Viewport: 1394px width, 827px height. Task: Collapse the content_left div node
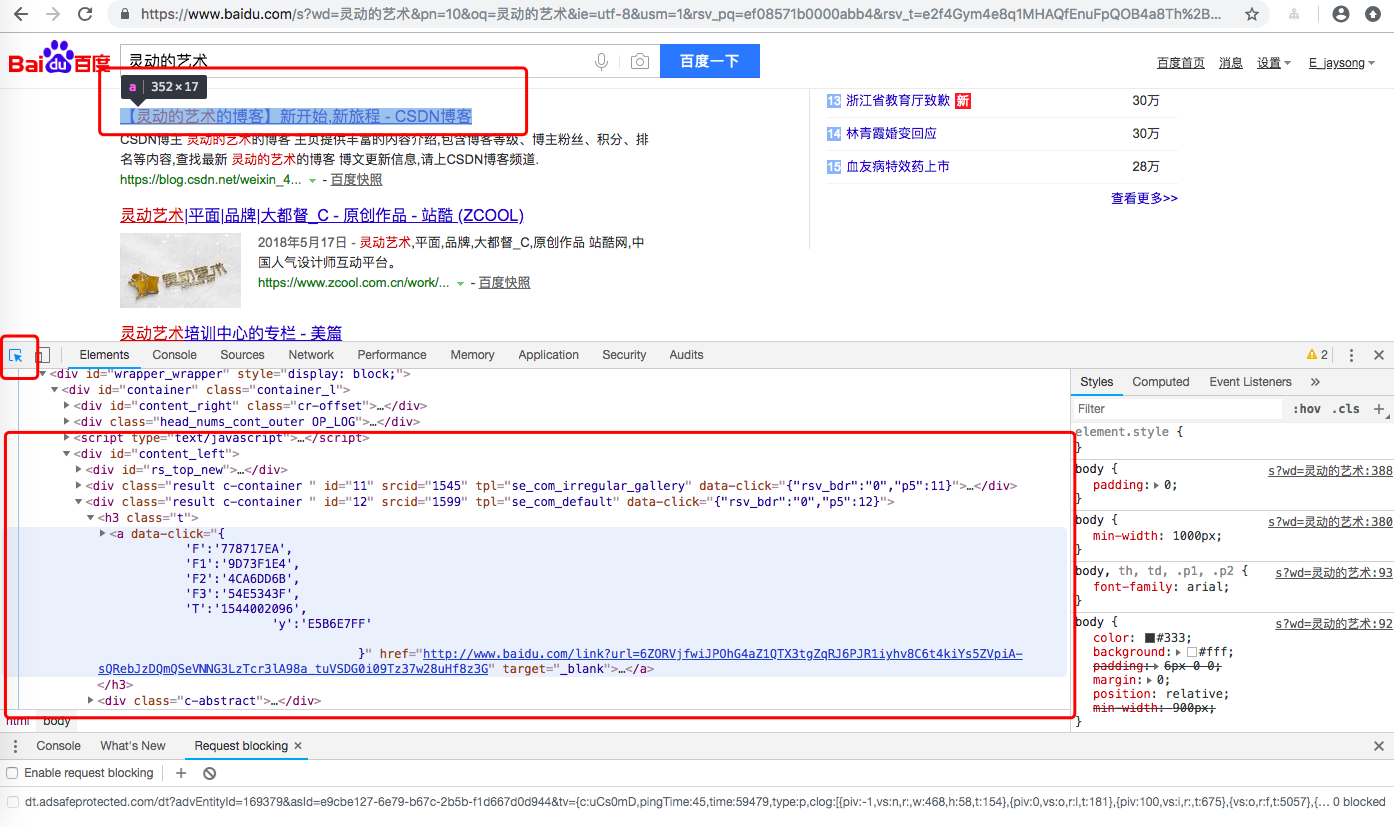point(67,454)
